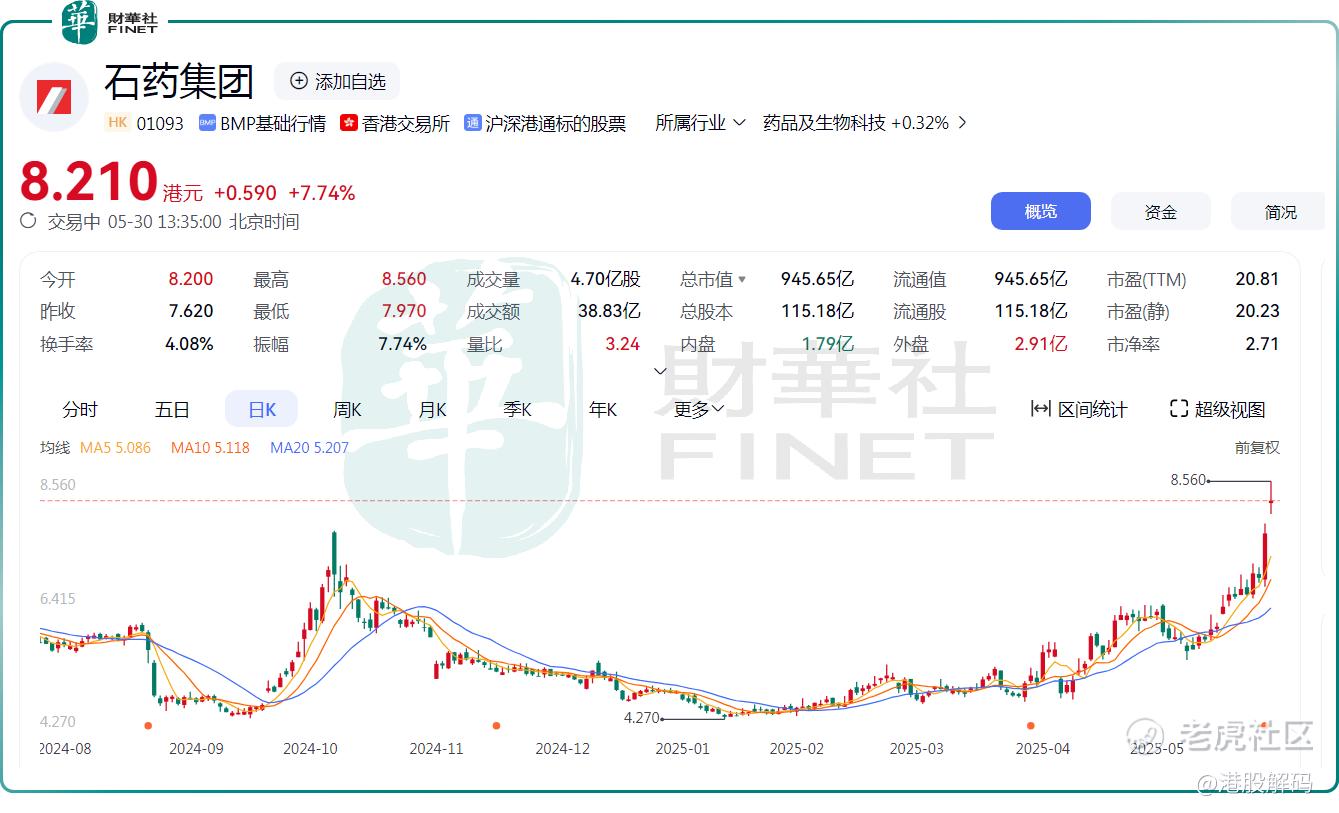This screenshot has width=1339, height=813.
Task: Click the 8.210 current price
Action: click(89, 182)
